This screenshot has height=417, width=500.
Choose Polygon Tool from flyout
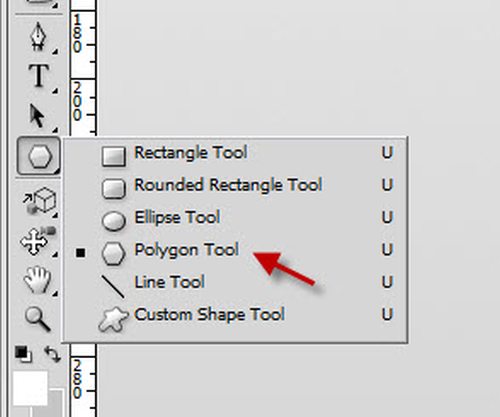click(x=235, y=250)
